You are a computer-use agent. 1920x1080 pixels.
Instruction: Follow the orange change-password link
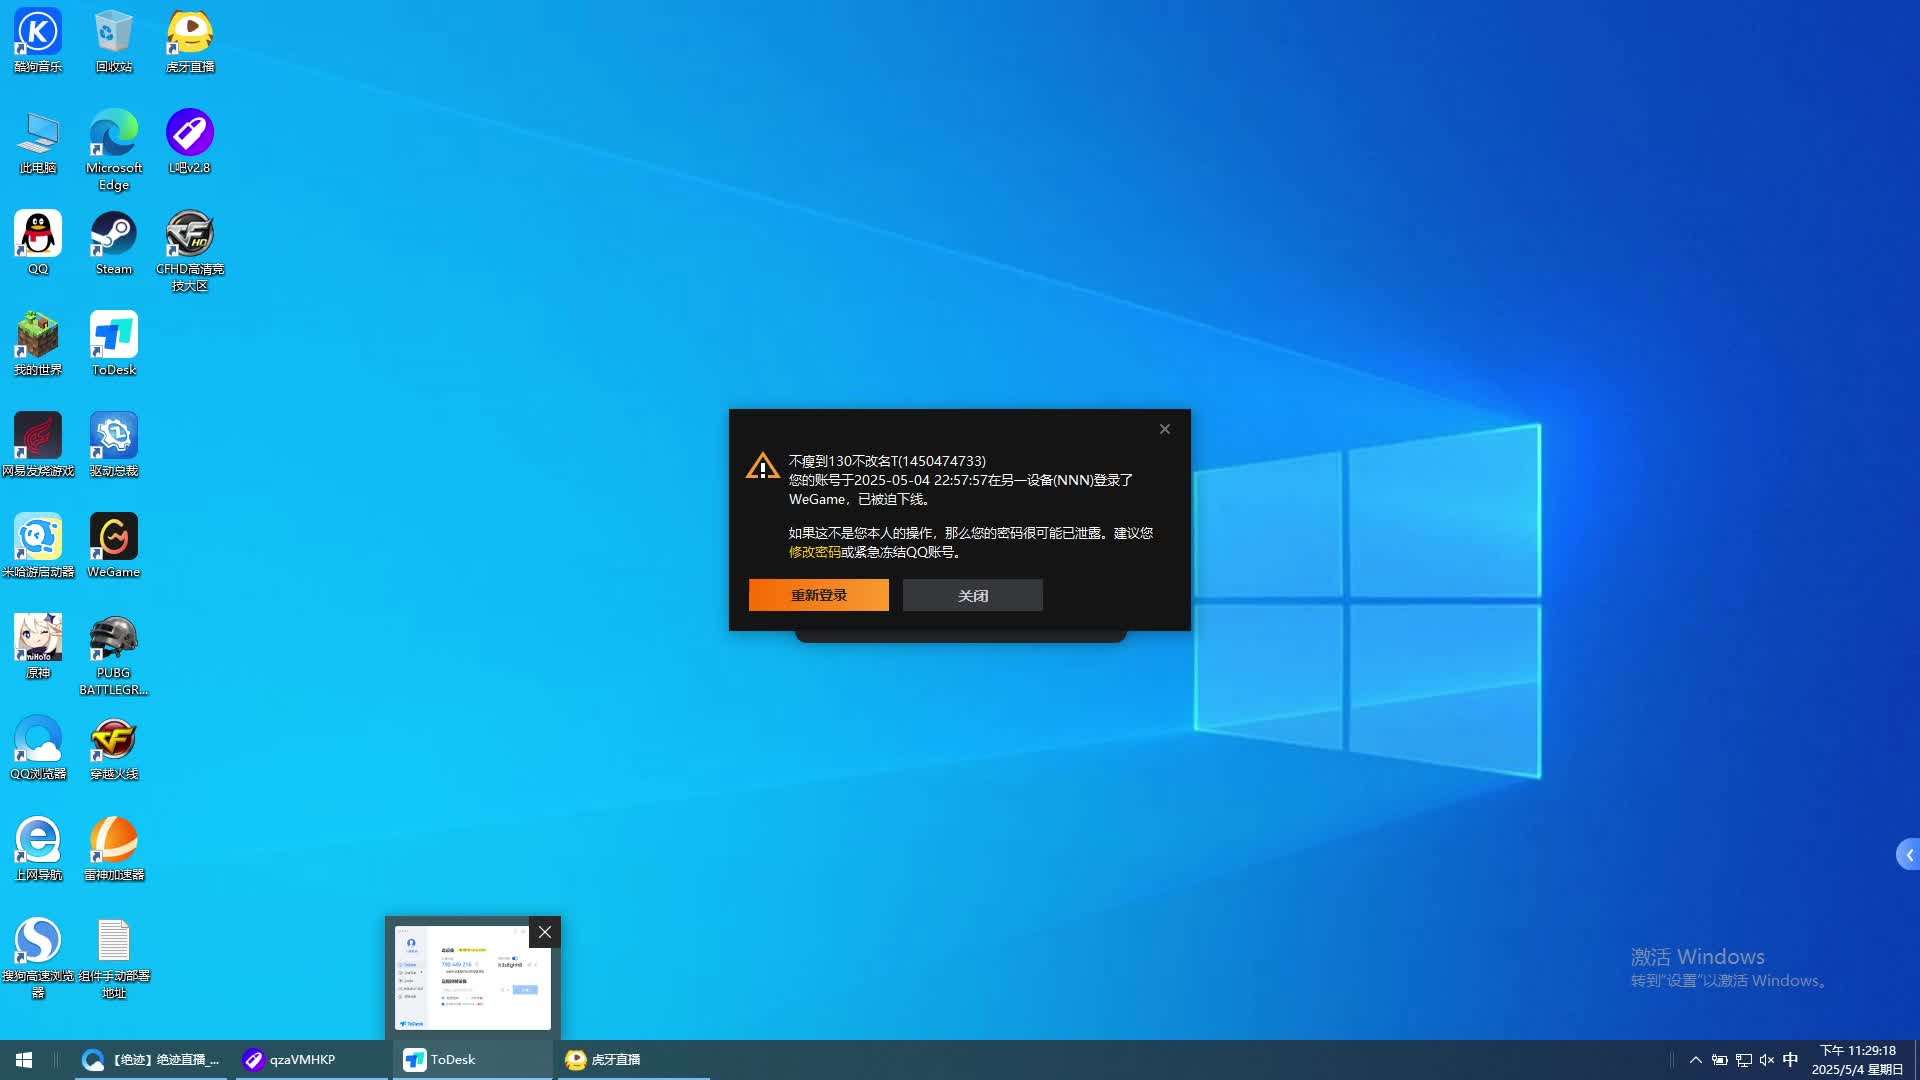click(814, 552)
